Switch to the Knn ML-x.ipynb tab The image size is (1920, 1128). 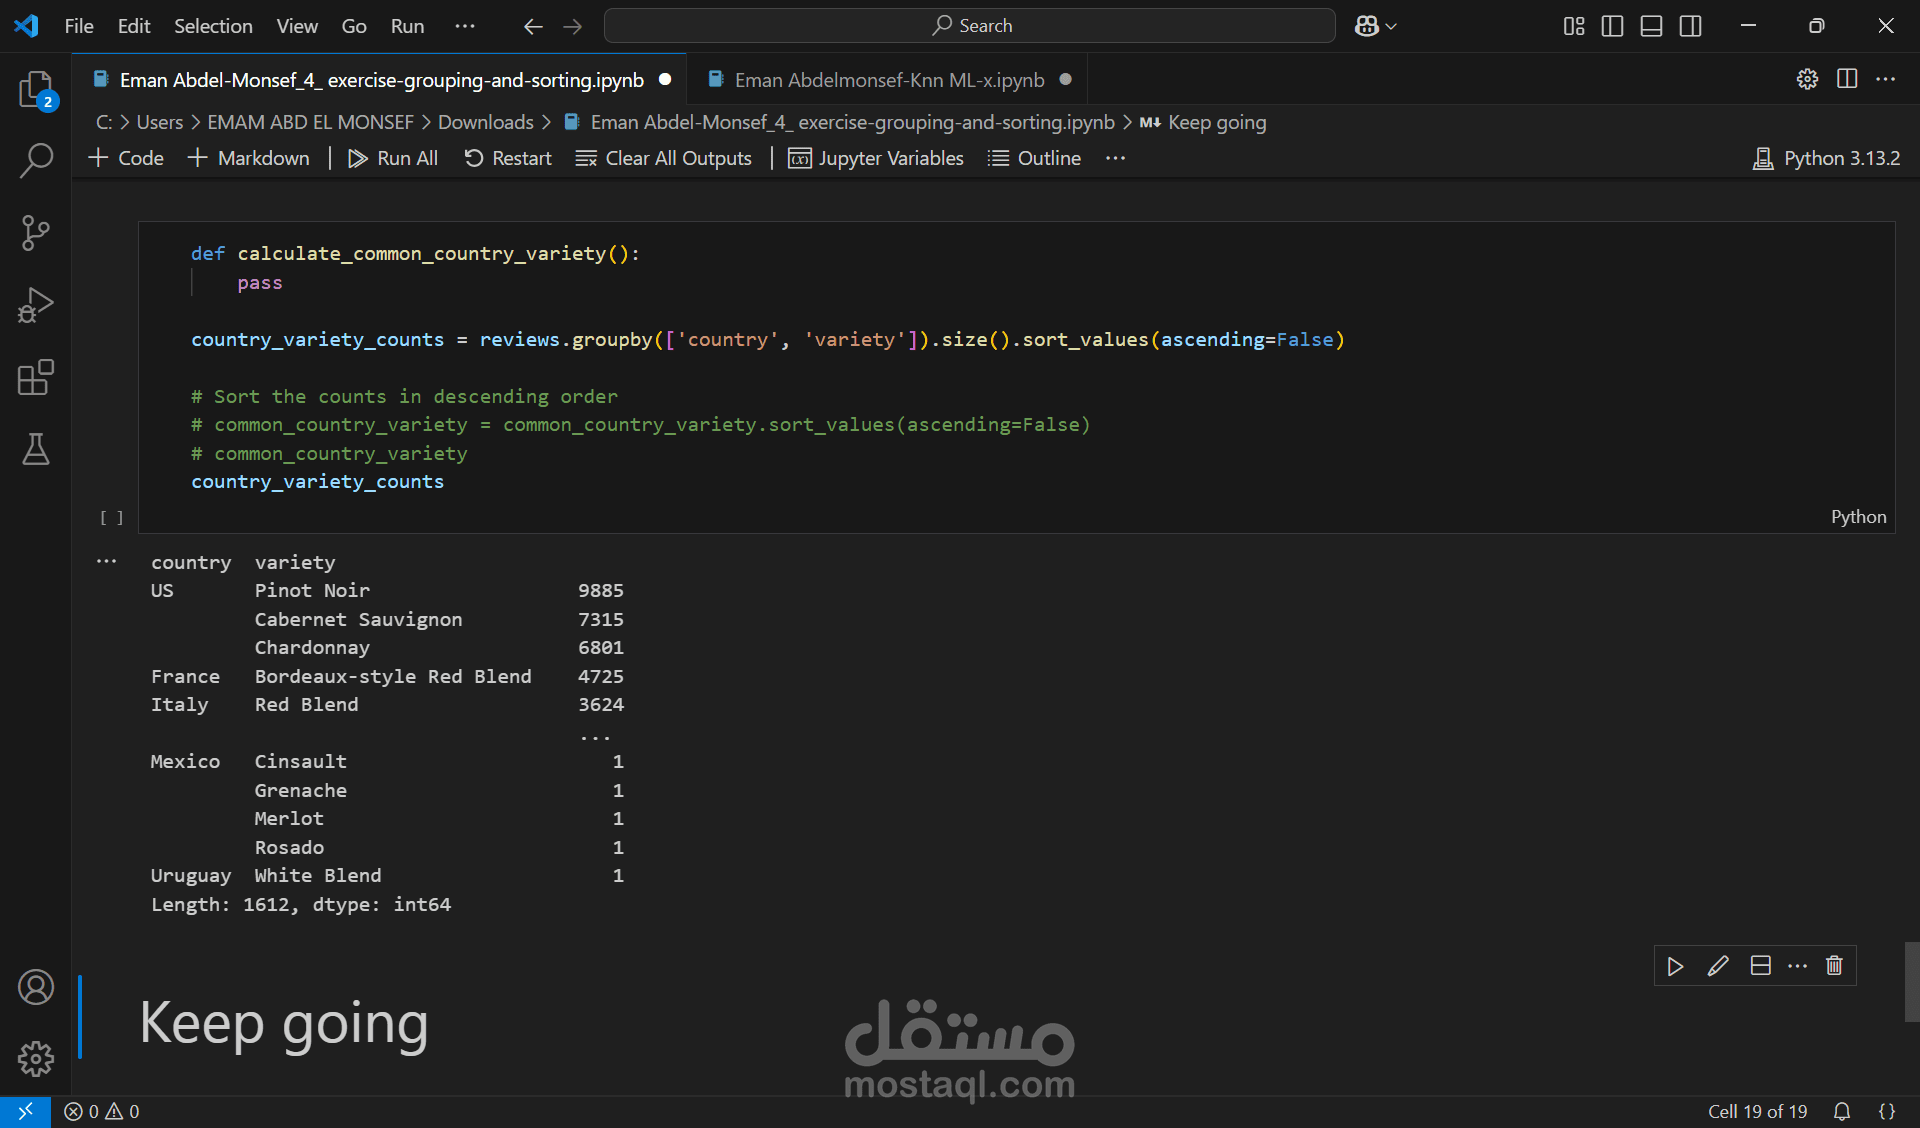[888, 79]
